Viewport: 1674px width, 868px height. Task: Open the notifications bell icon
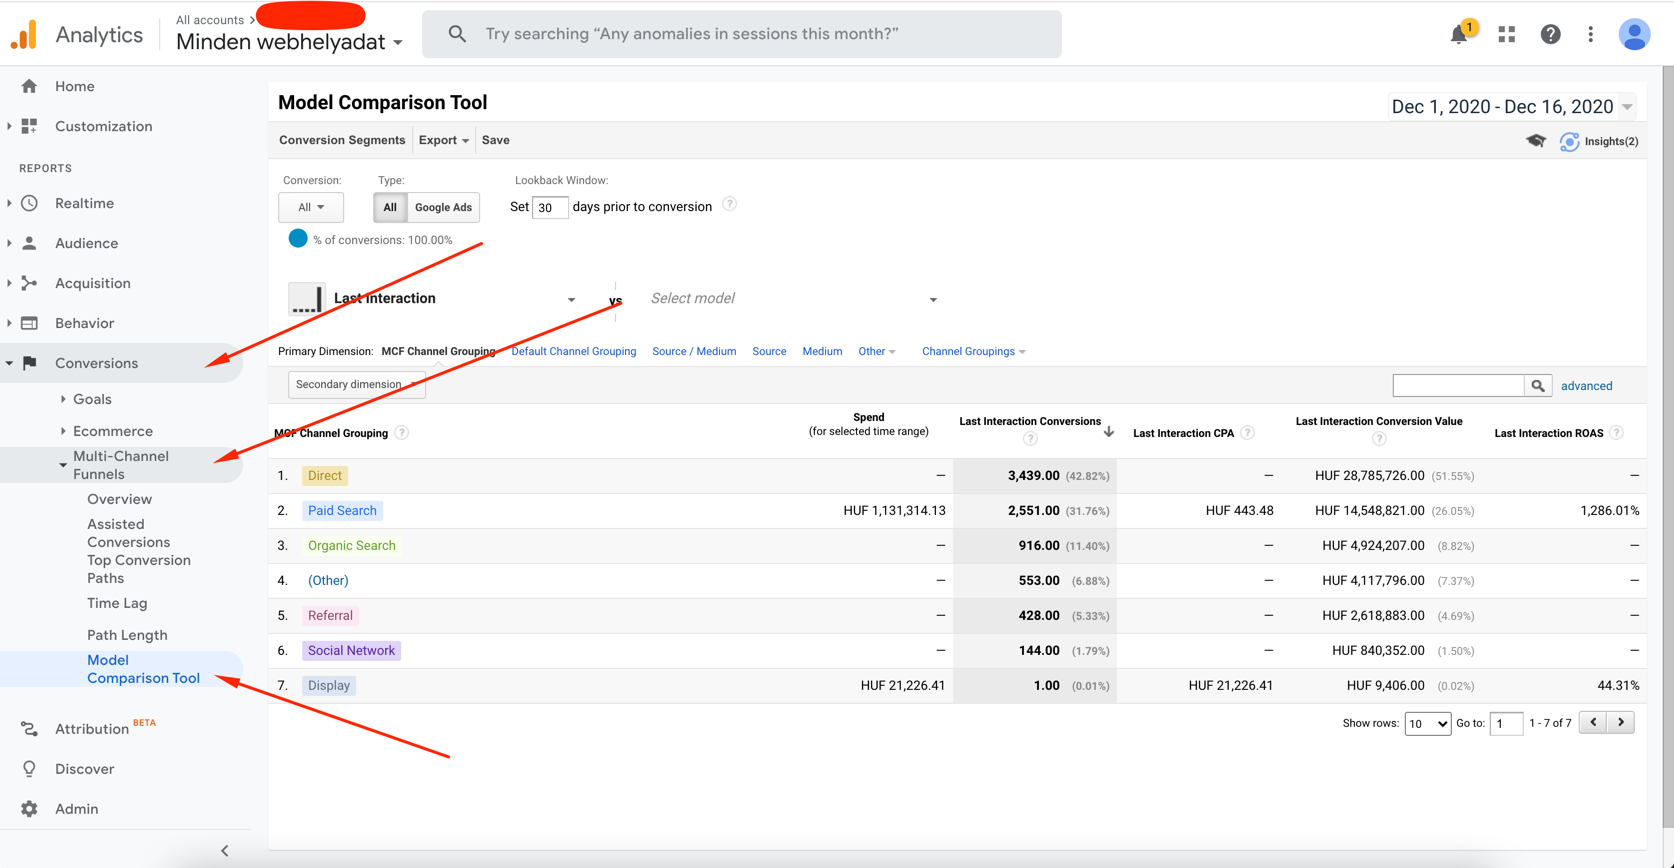1459,35
